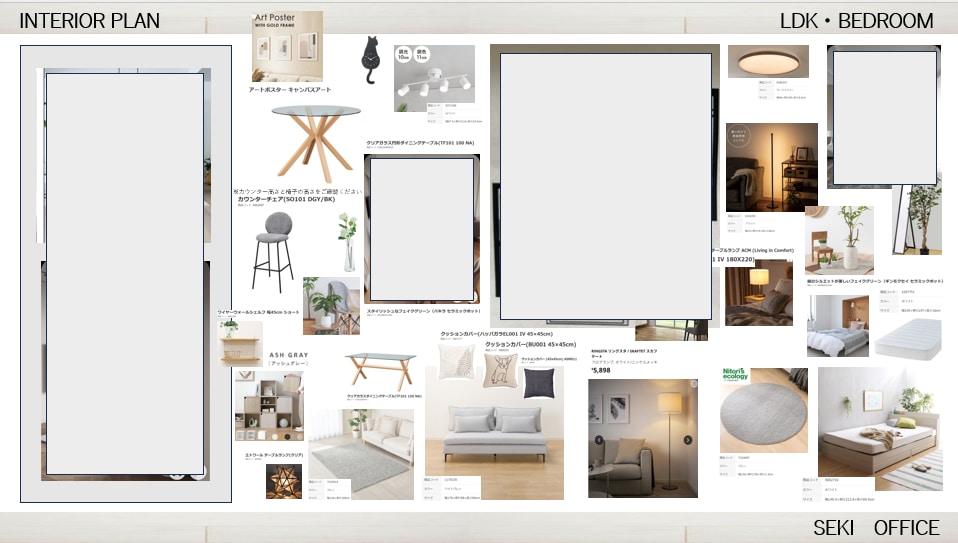Select the white flower vase image

pos(348,242)
